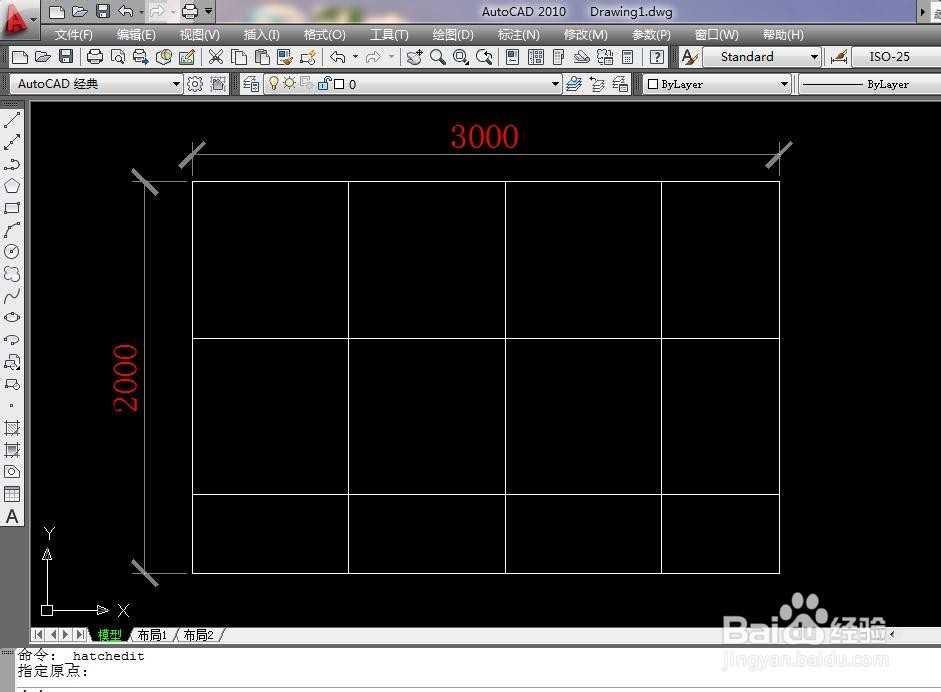The width and height of the screenshot is (941, 692).
Task: Select the Table tool
Action: (x=12, y=495)
